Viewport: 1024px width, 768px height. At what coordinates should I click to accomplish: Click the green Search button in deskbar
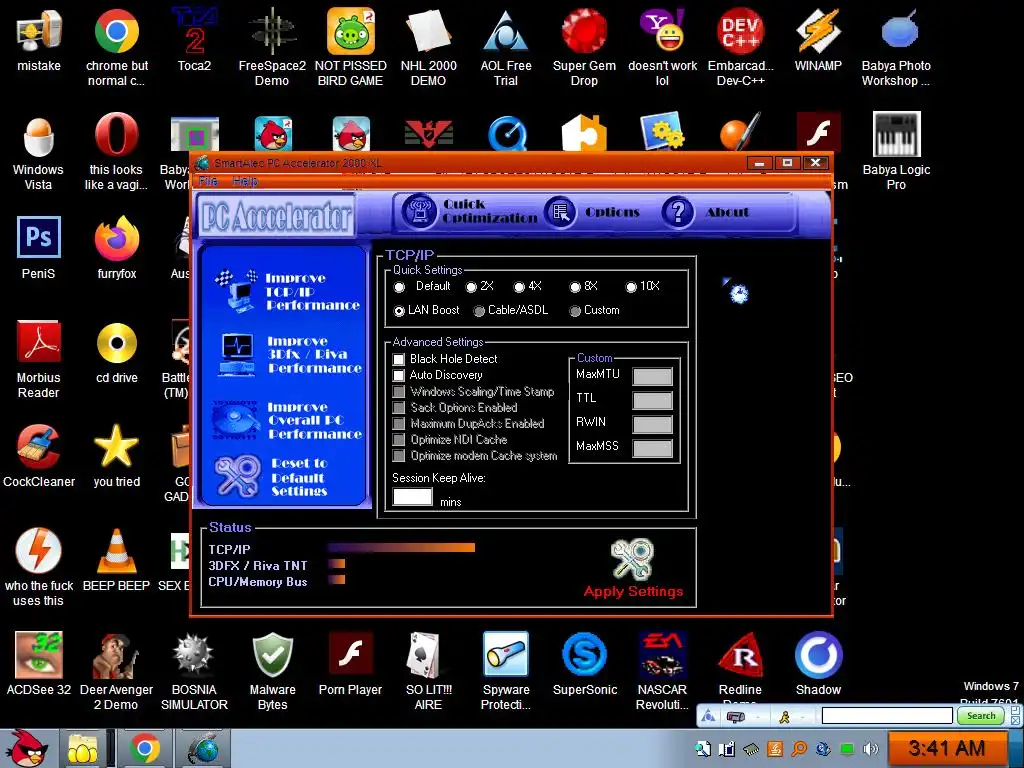[x=980, y=716]
